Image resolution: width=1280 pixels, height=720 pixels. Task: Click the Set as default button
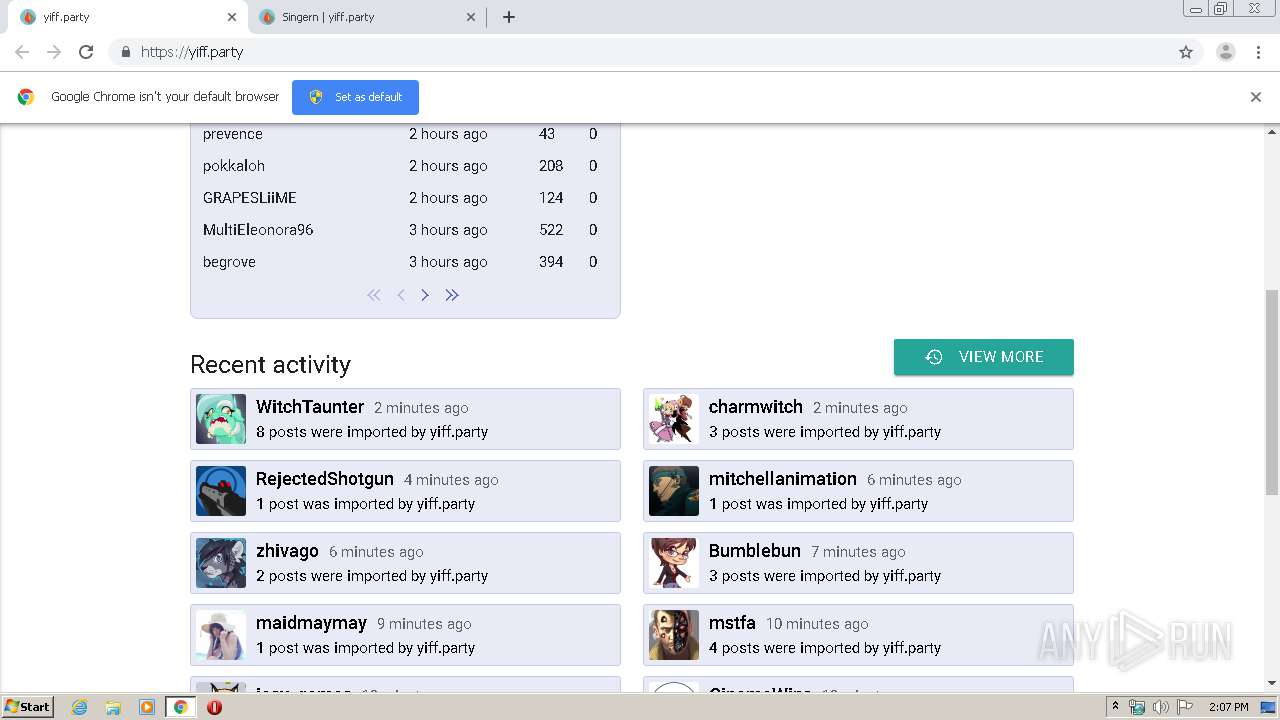(x=355, y=97)
